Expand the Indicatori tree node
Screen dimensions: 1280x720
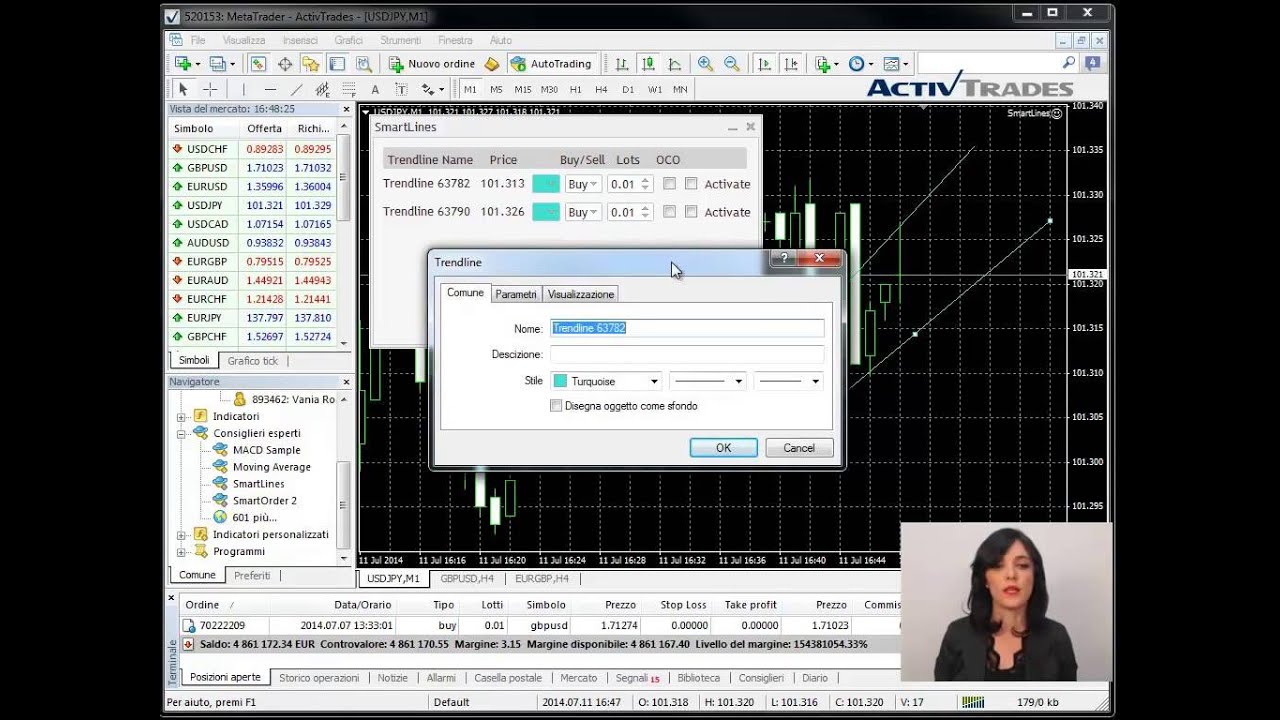(181, 417)
